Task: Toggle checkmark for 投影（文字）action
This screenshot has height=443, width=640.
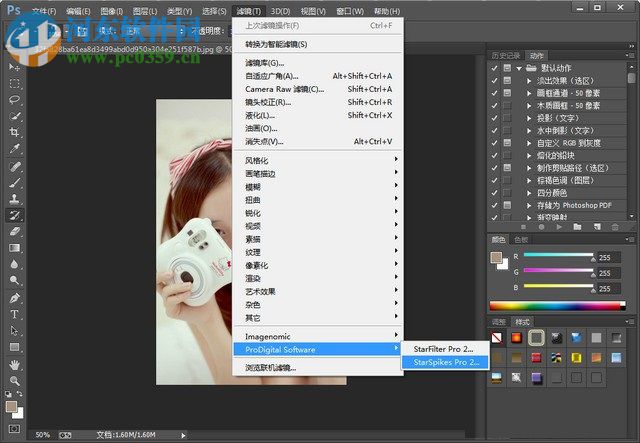Action: point(494,118)
